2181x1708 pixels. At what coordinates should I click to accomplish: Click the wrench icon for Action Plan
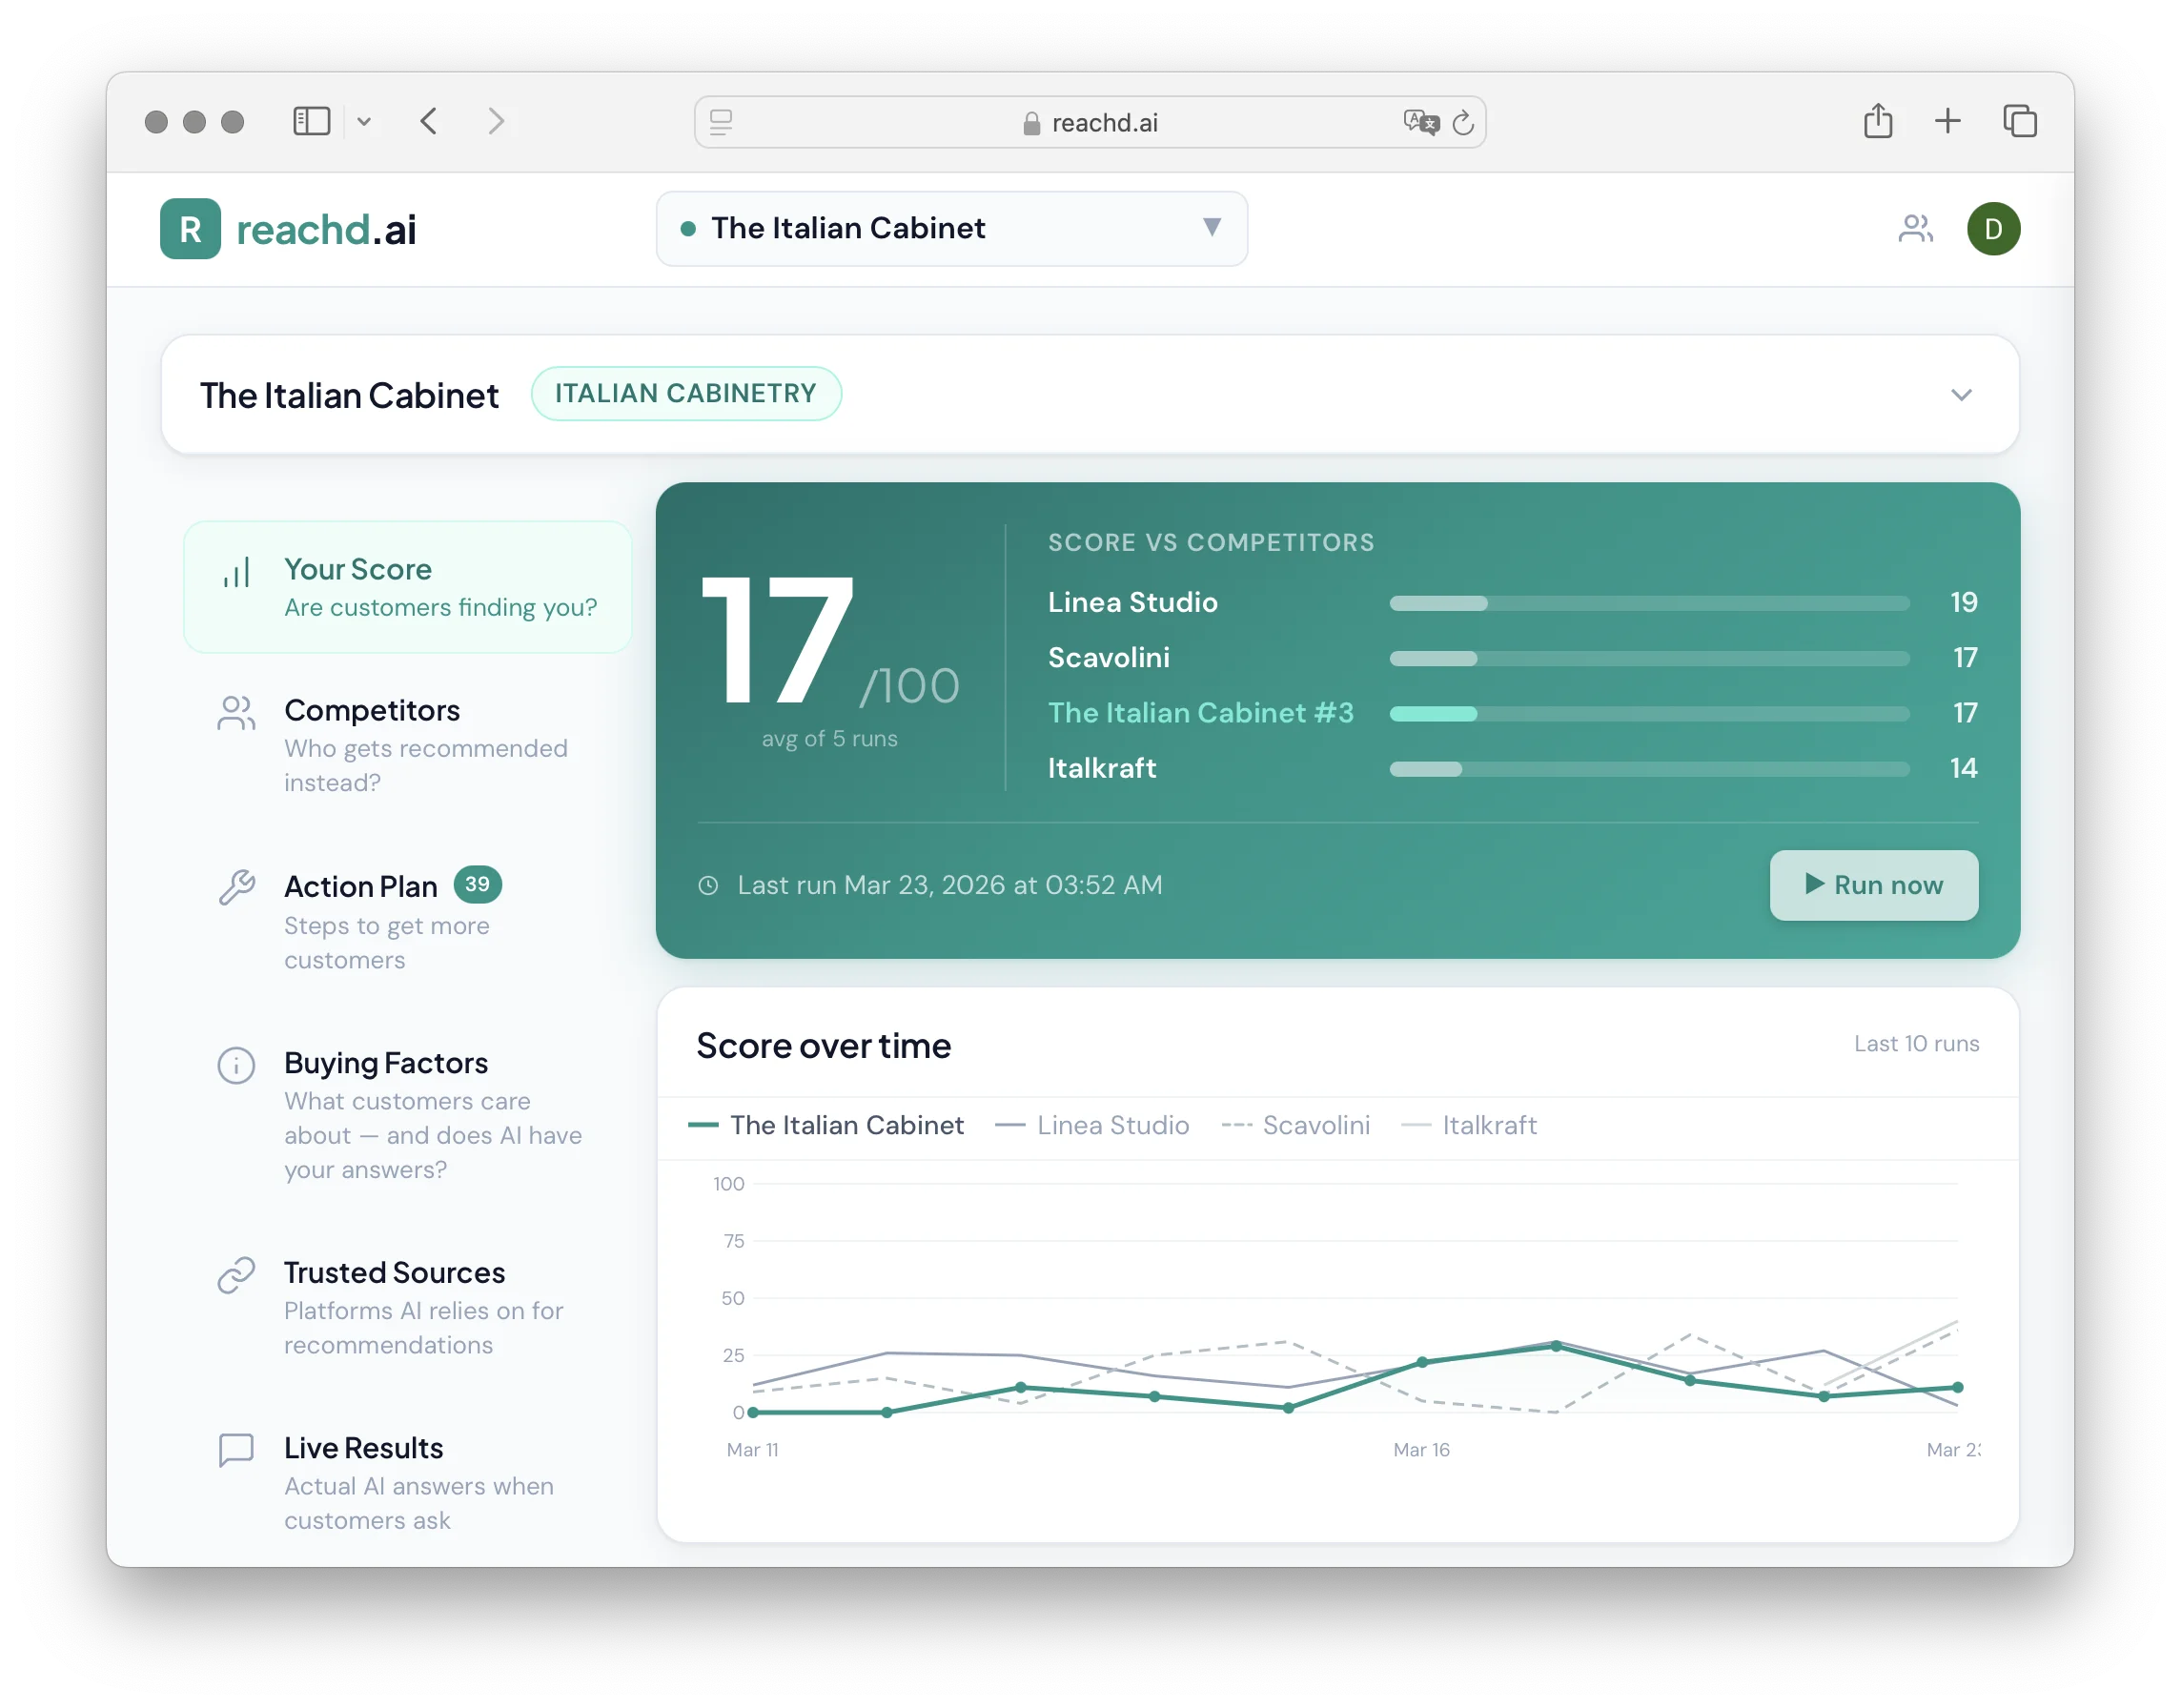[236, 888]
